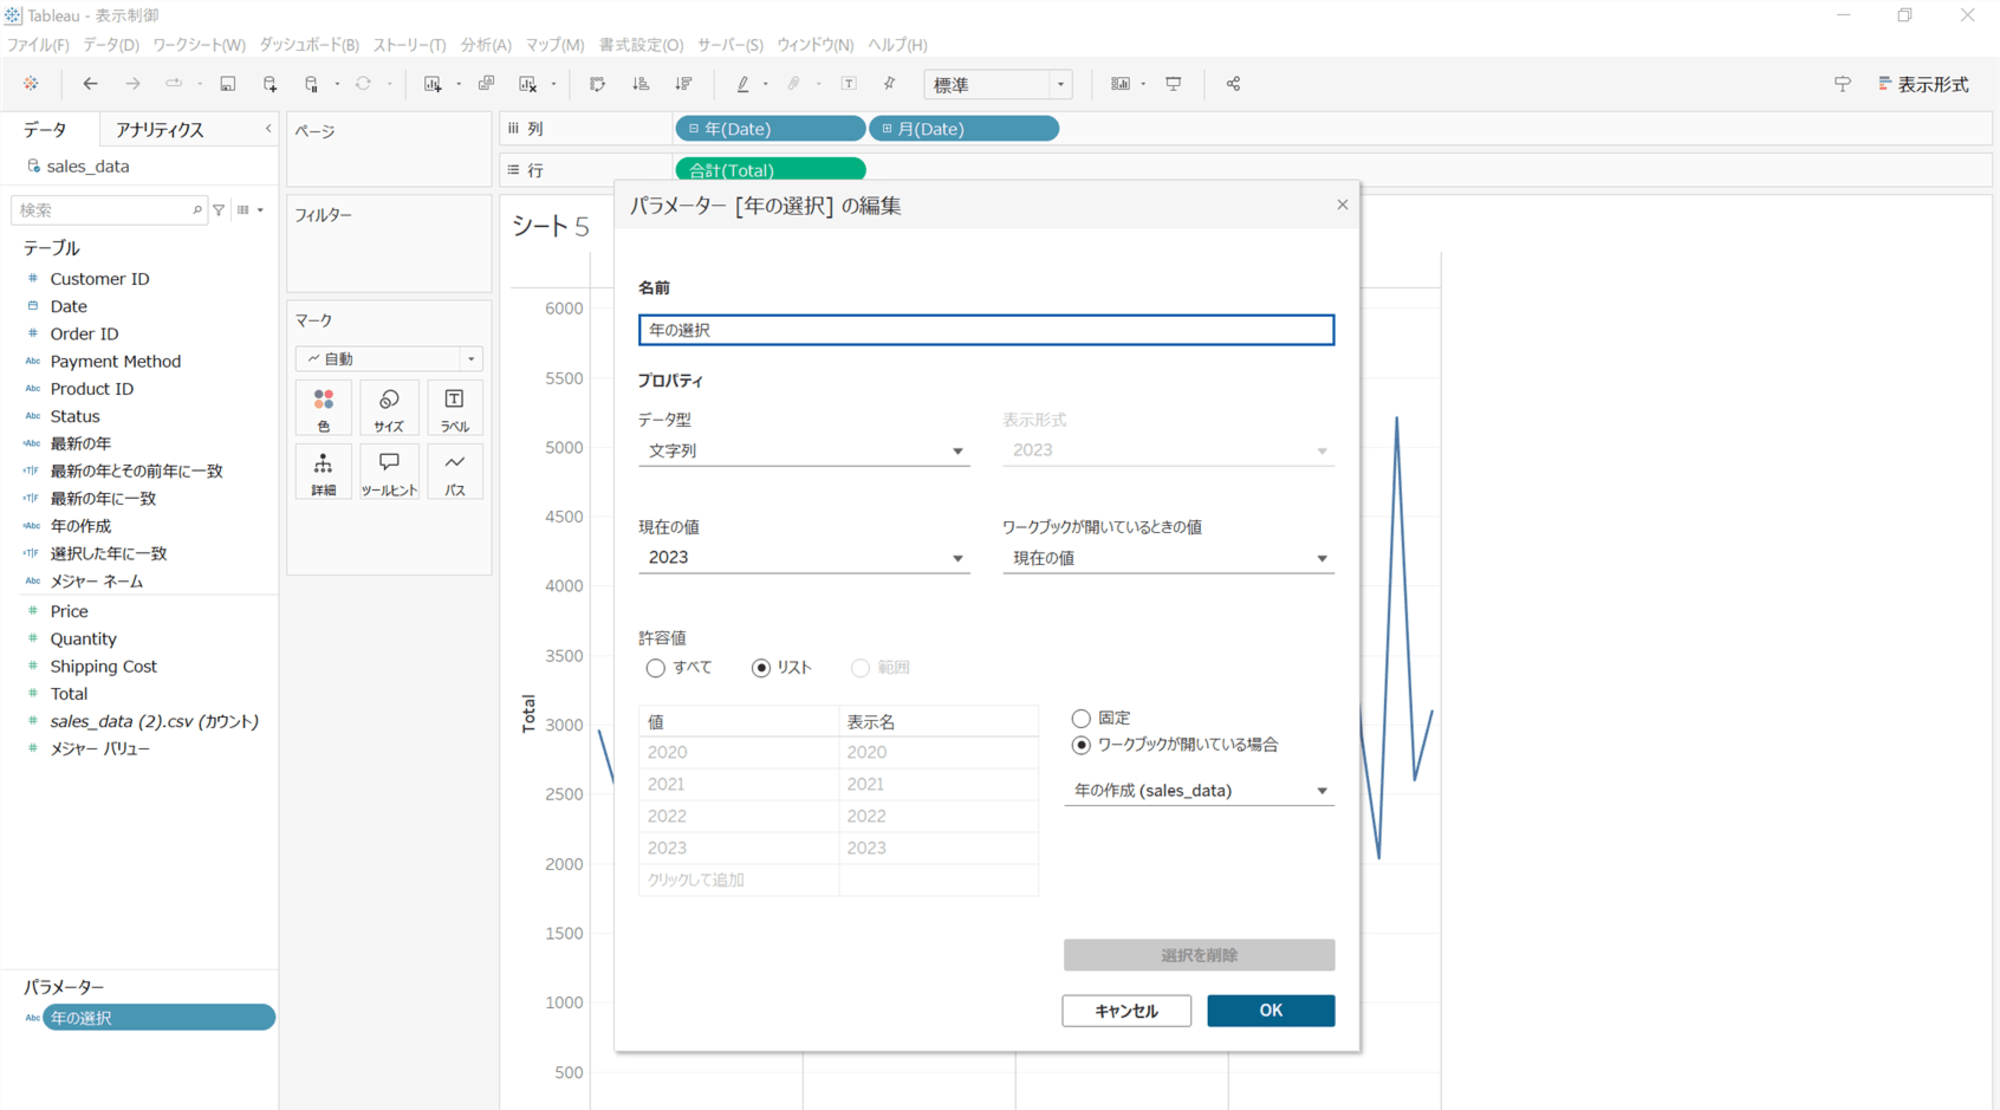
Task: Click the data pane 検索 search field
Action: (109, 210)
